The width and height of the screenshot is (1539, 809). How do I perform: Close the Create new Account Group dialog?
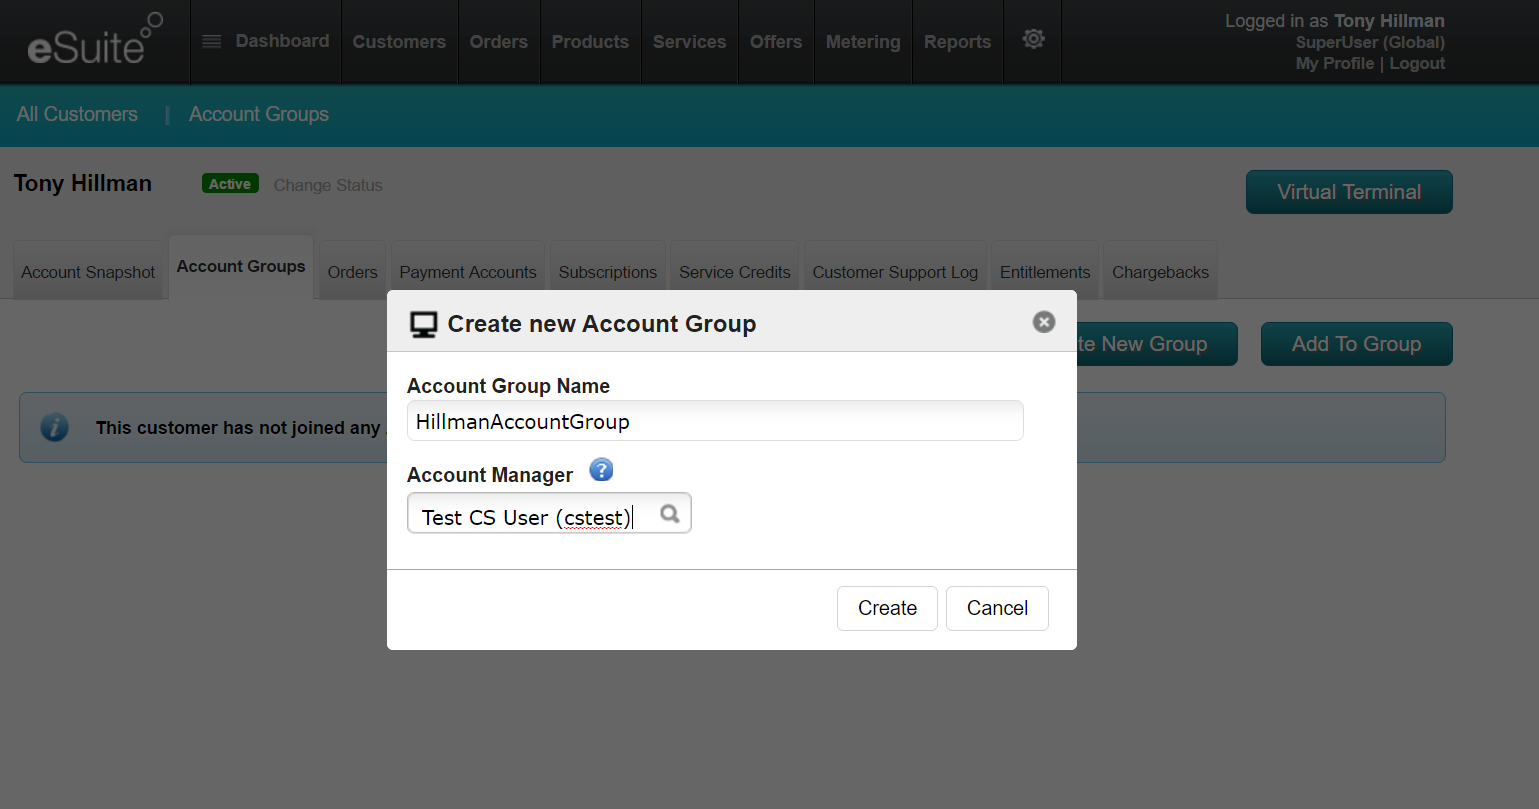click(1044, 322)
